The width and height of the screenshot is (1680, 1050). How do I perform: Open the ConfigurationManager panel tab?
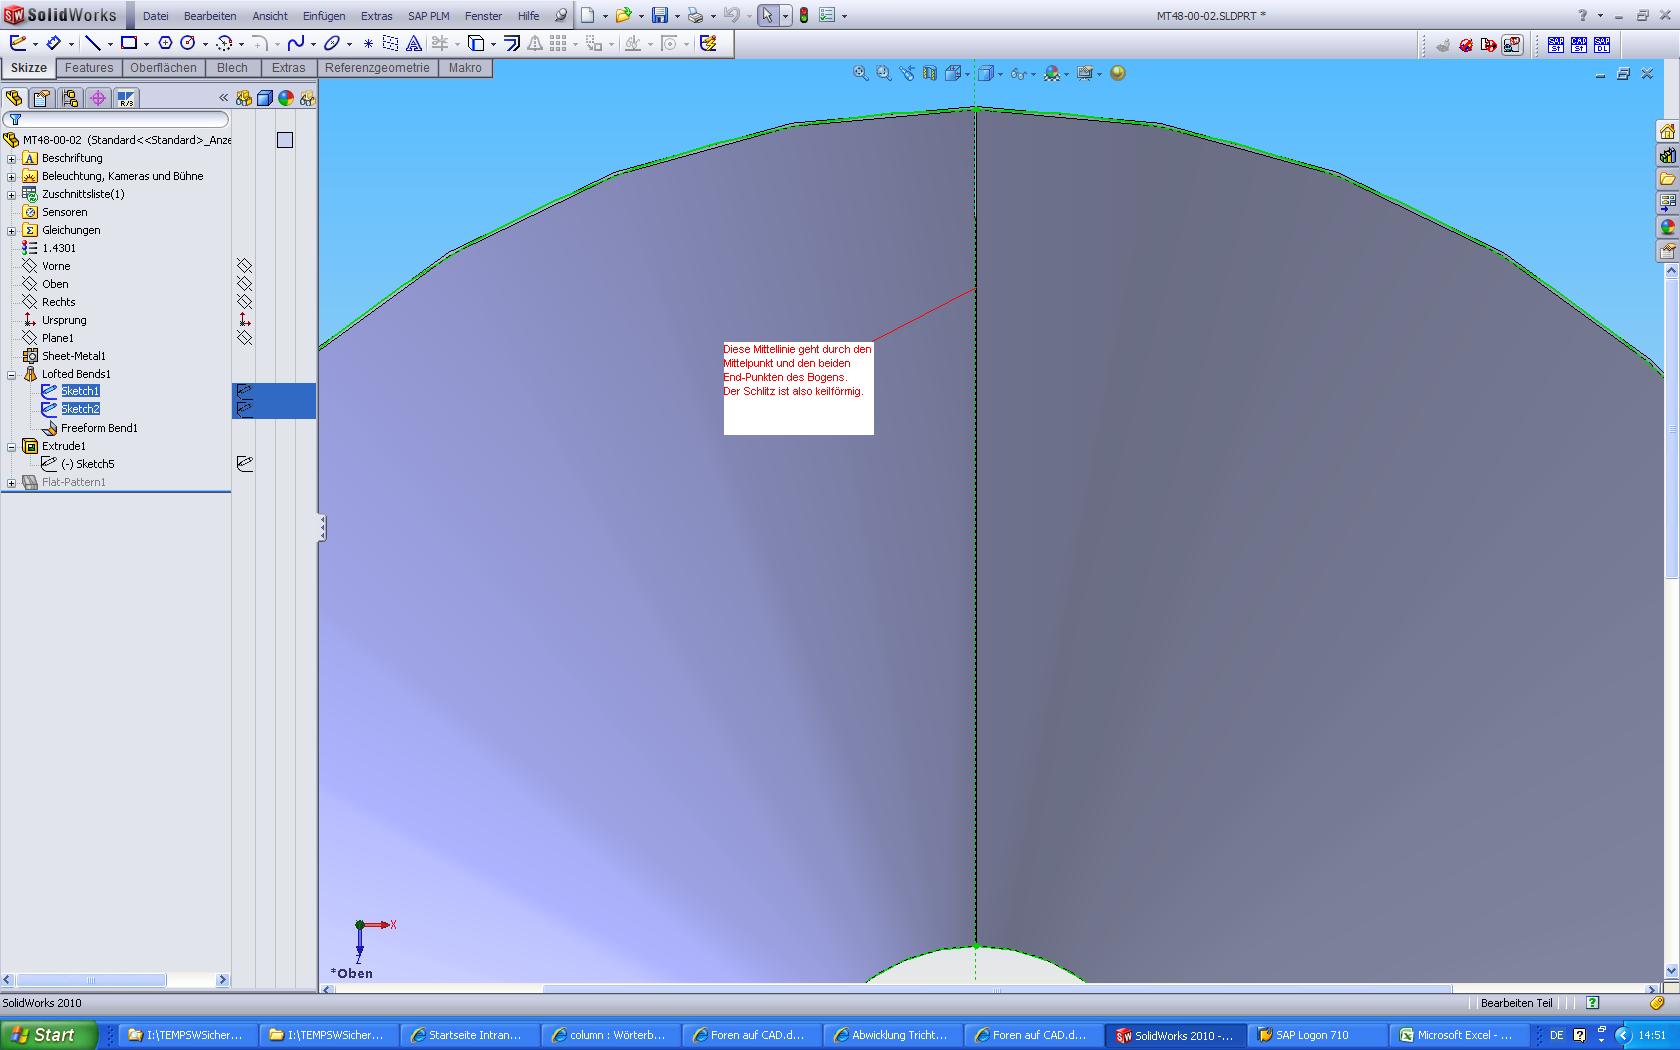coord(69,98)
